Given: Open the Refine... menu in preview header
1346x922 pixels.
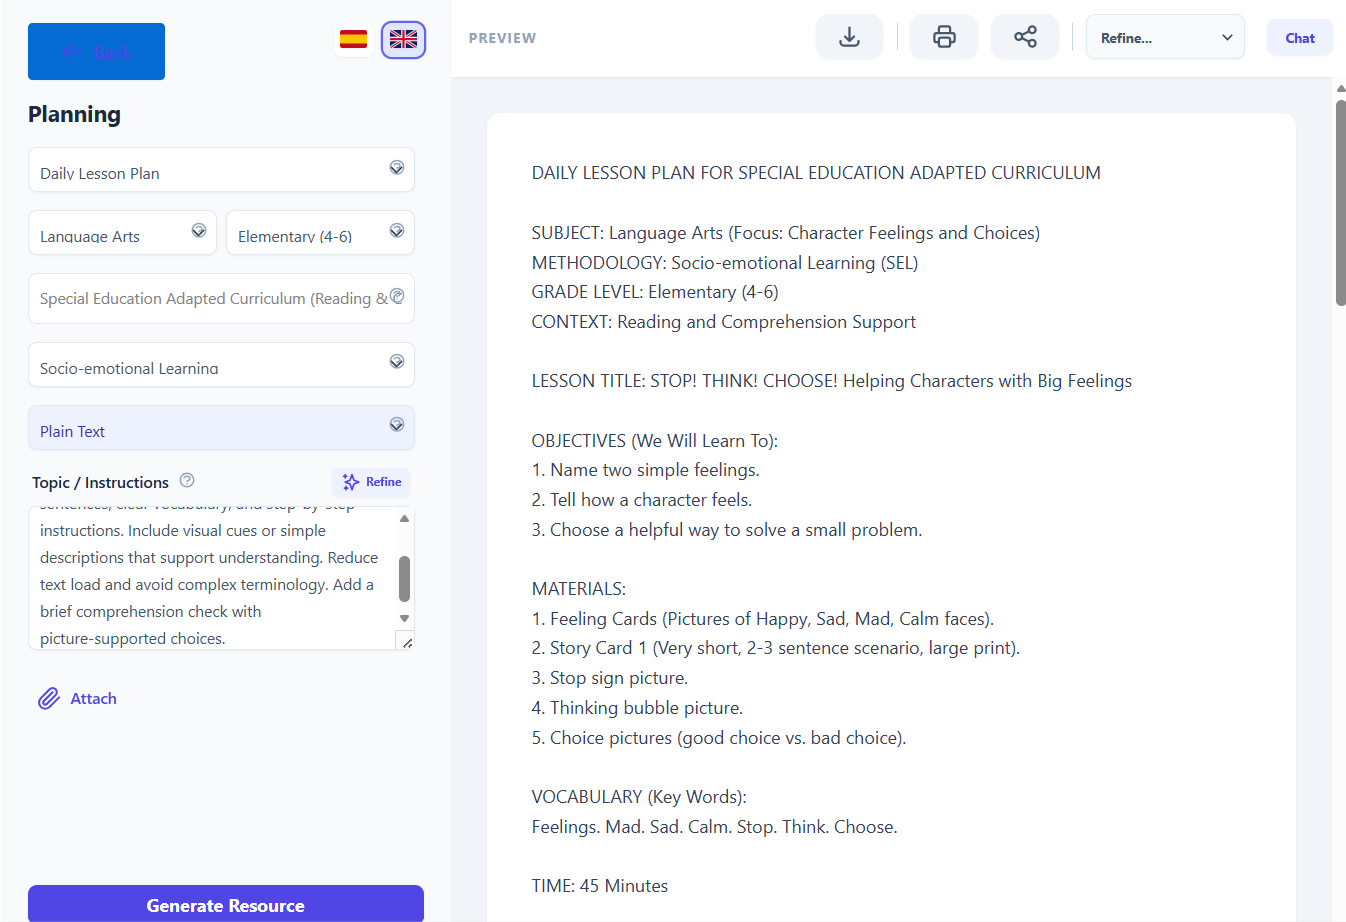Looking at the screenshot, I should point(1165,38).
